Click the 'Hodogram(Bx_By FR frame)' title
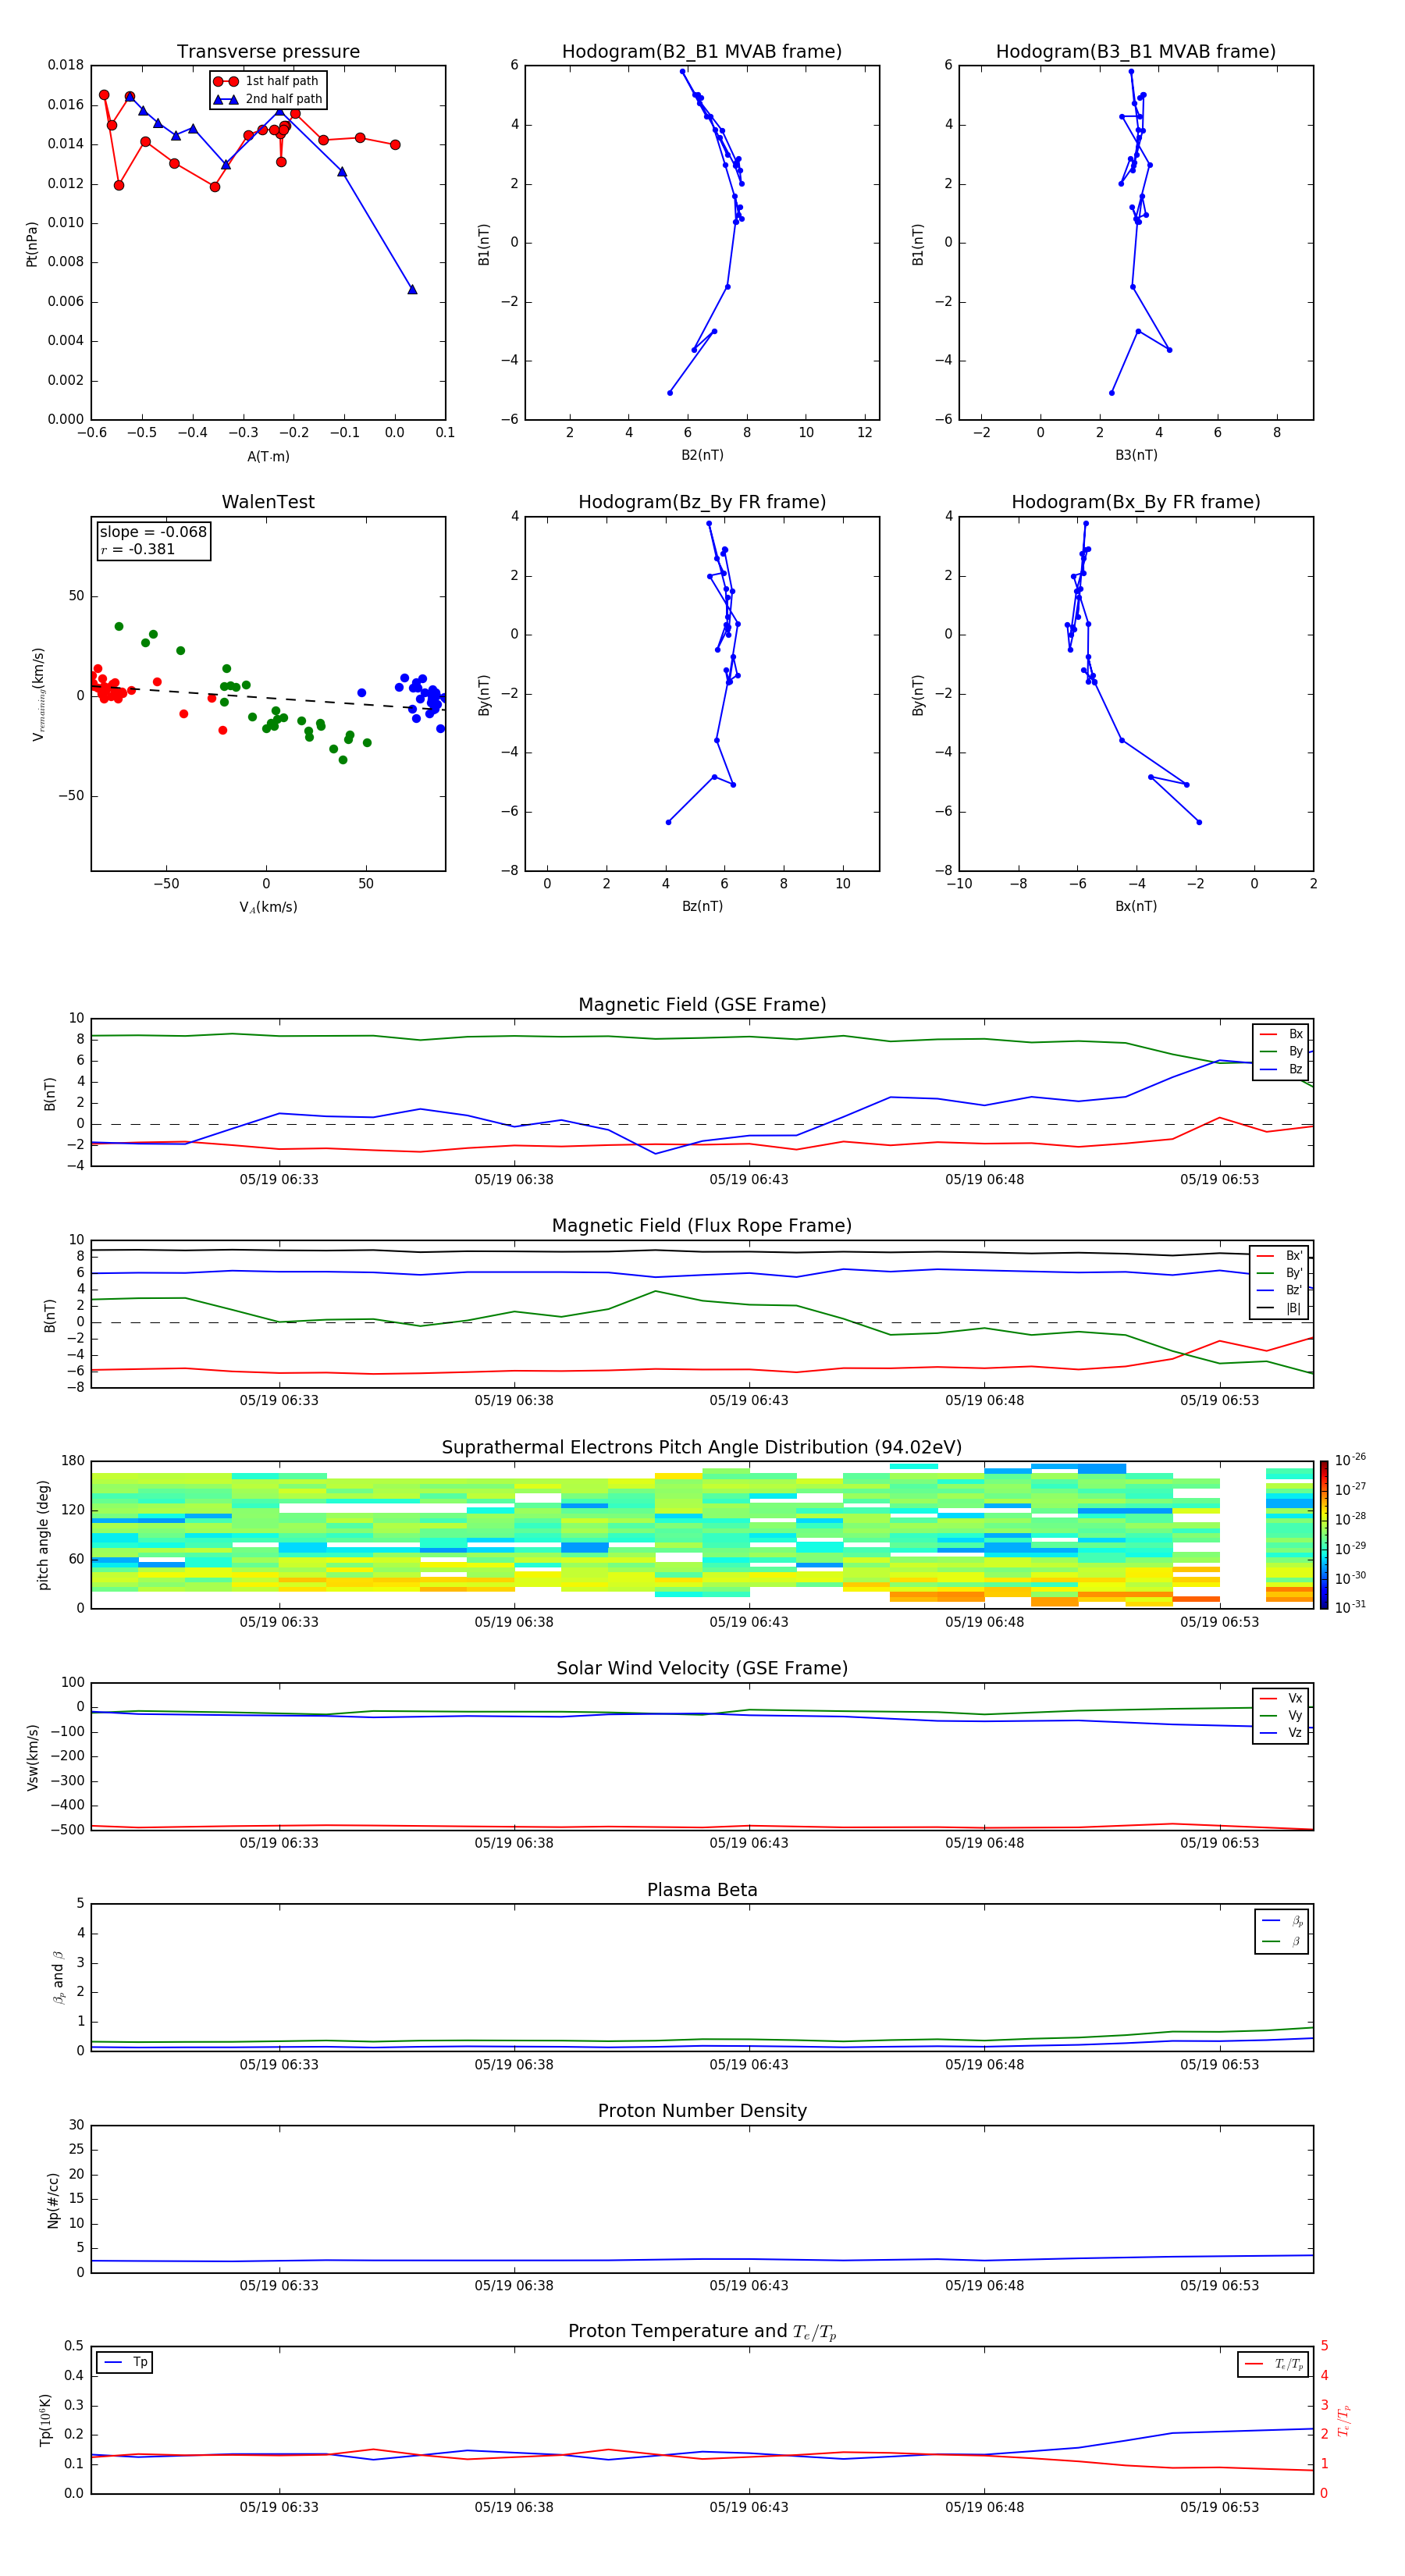The width and height of the screenshot is (1405, 2576). (1136, 502)
